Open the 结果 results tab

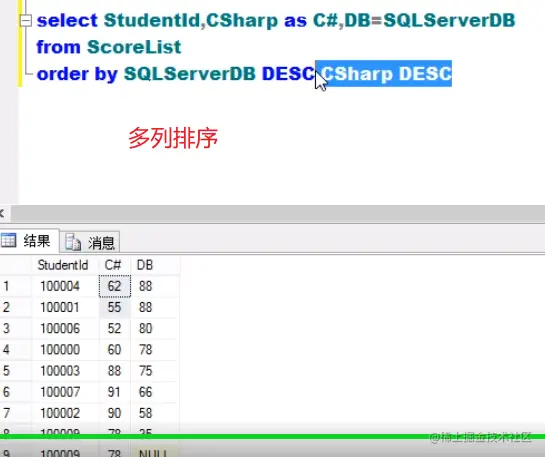click(x=30, y=240)
